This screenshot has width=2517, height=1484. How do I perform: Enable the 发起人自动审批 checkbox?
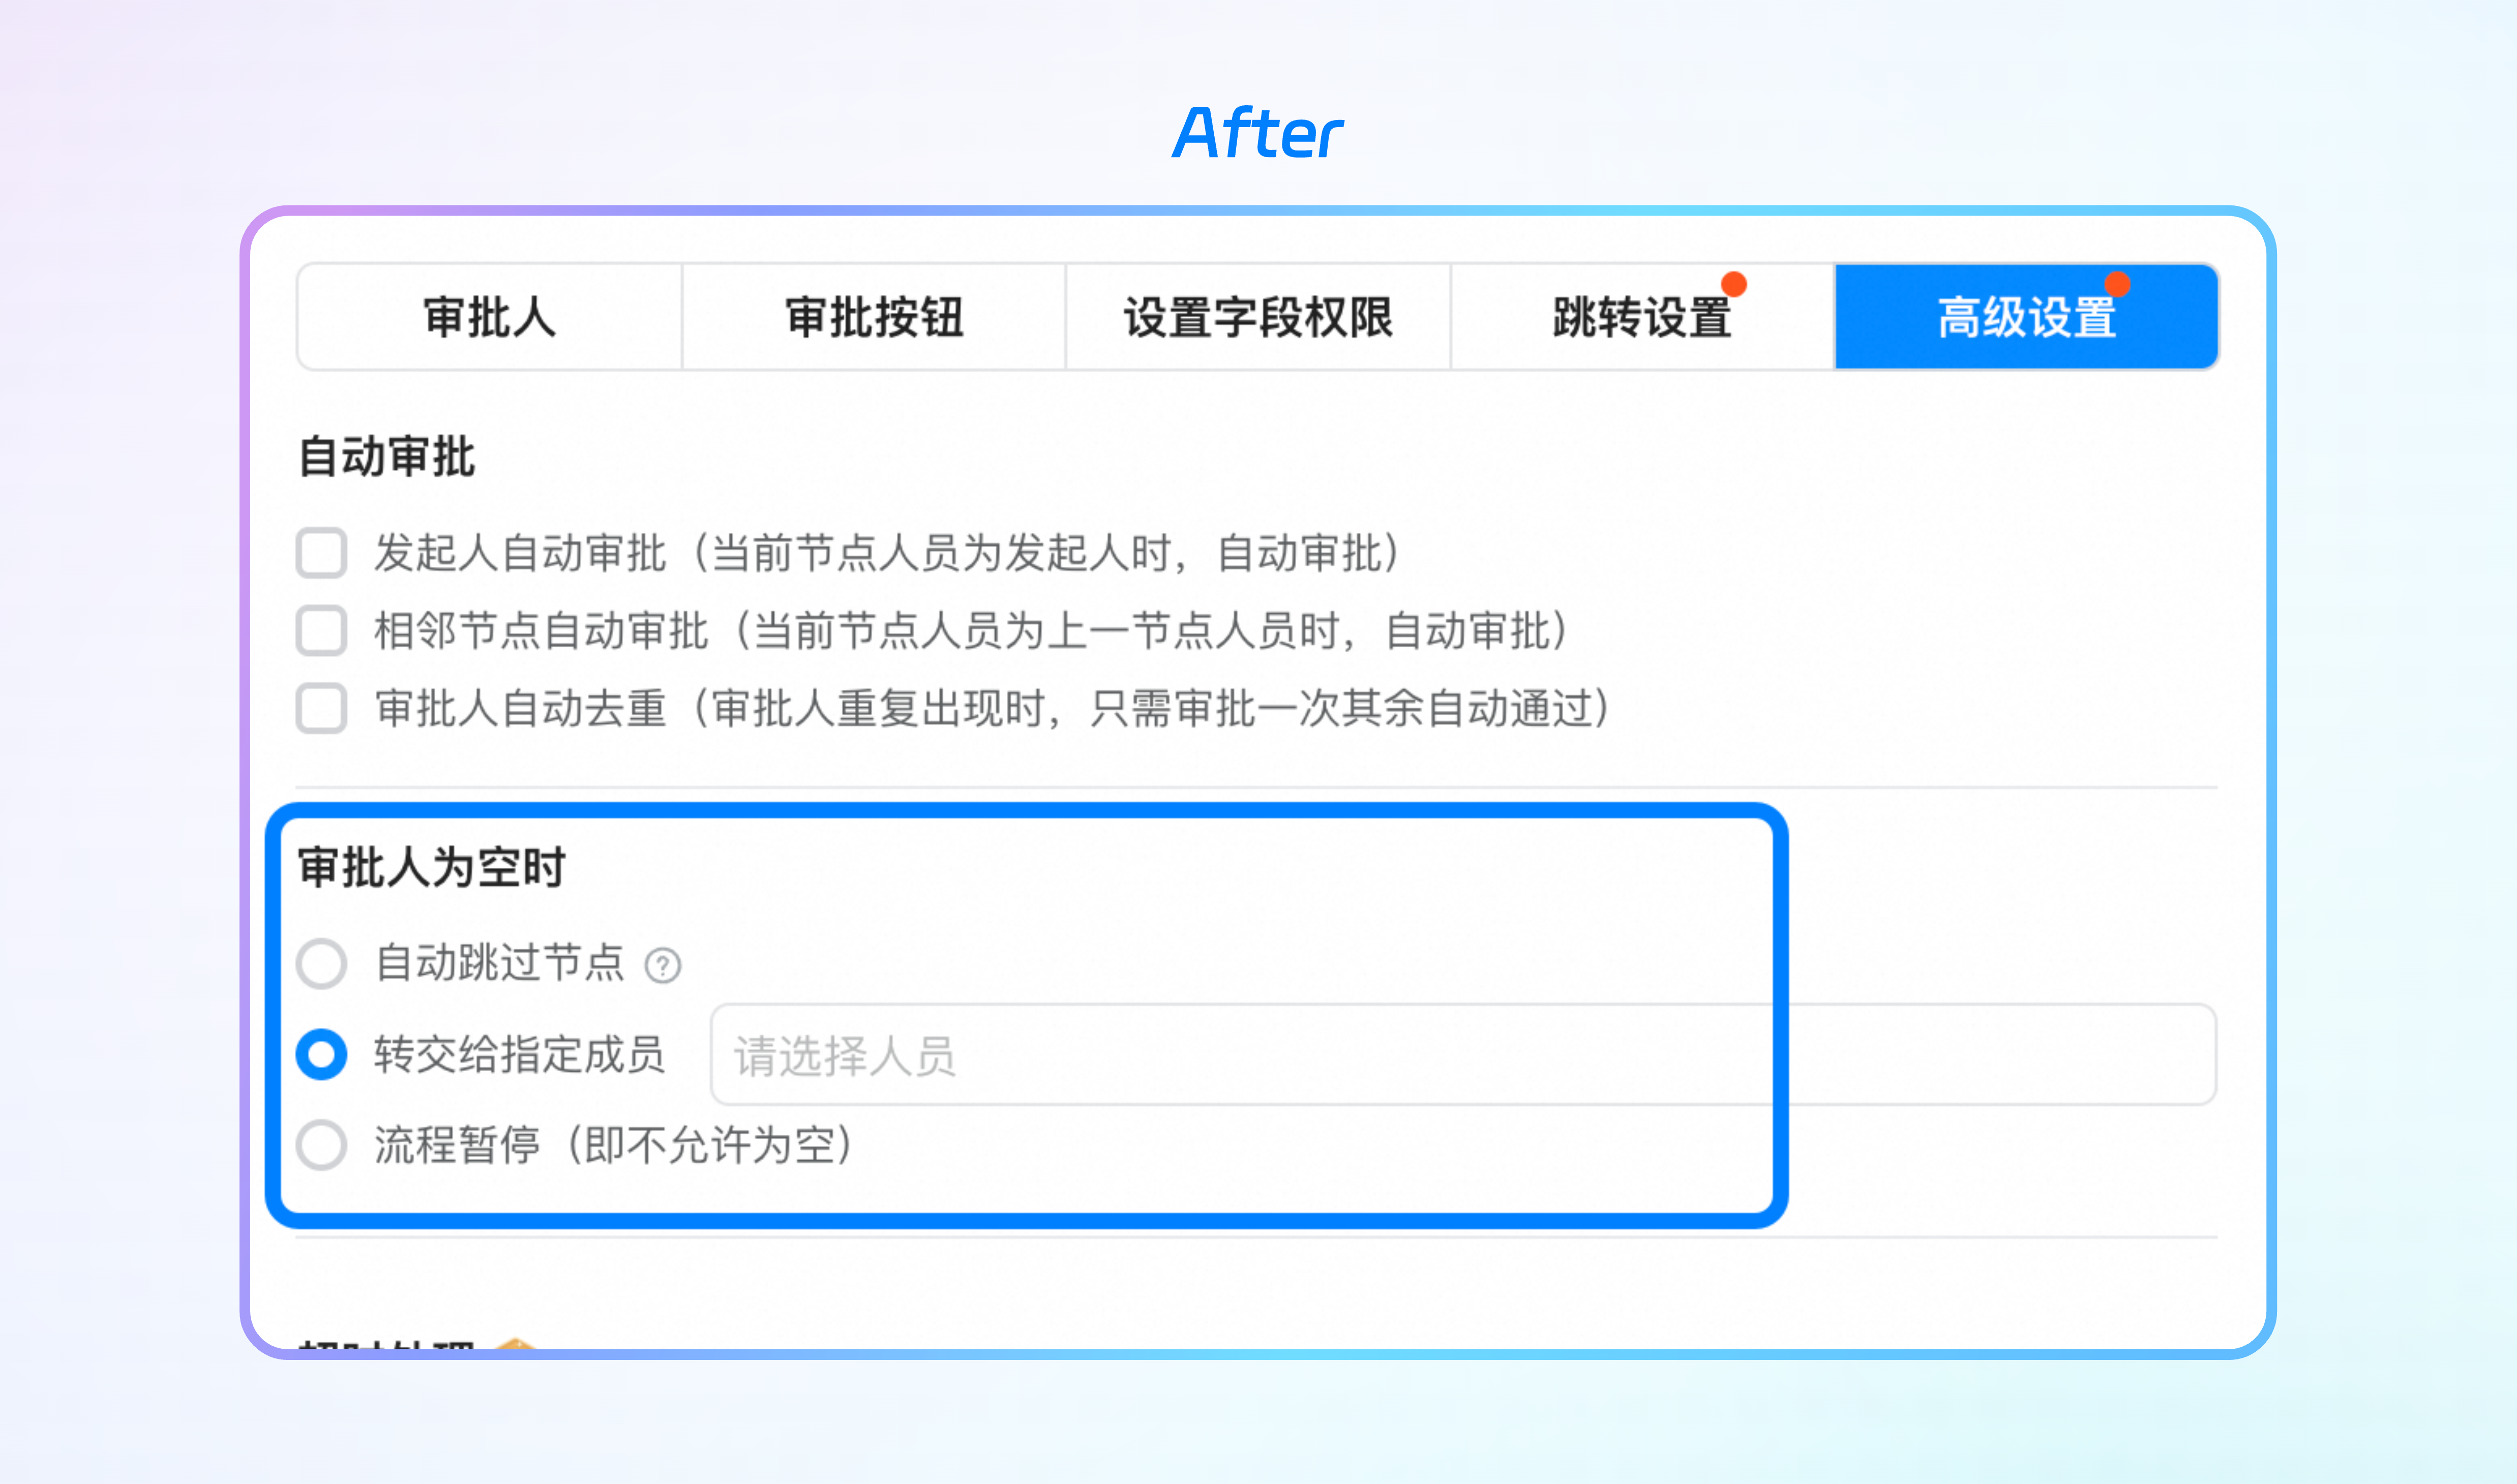click(322, 553)
